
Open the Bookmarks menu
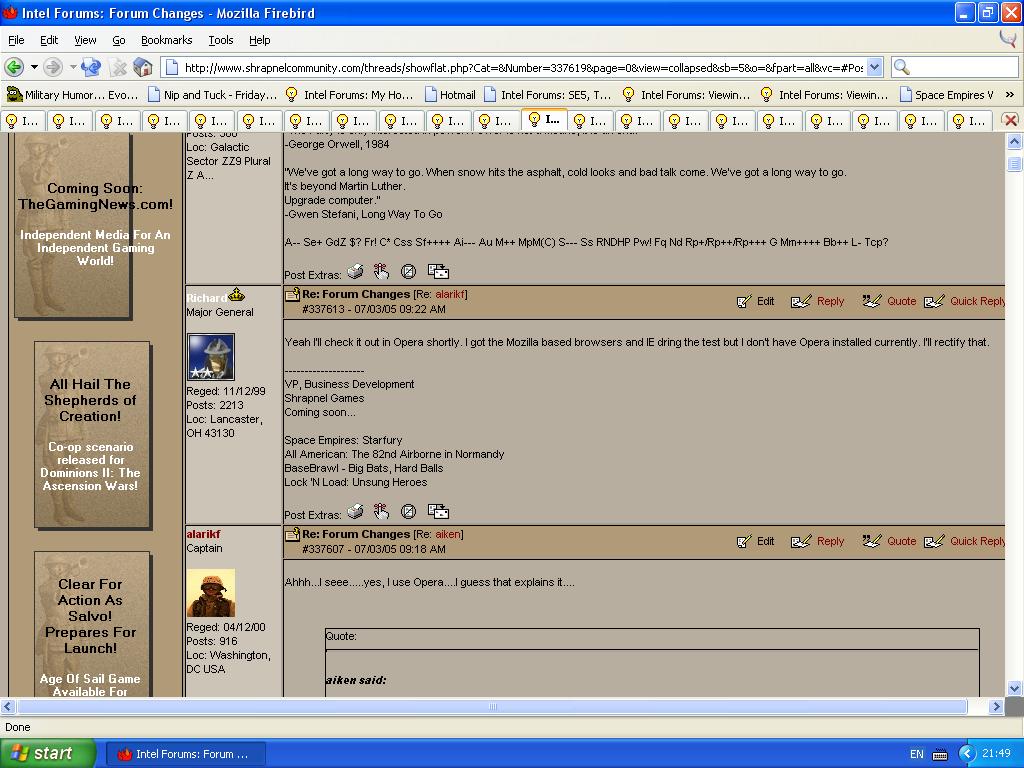(166, 40)
